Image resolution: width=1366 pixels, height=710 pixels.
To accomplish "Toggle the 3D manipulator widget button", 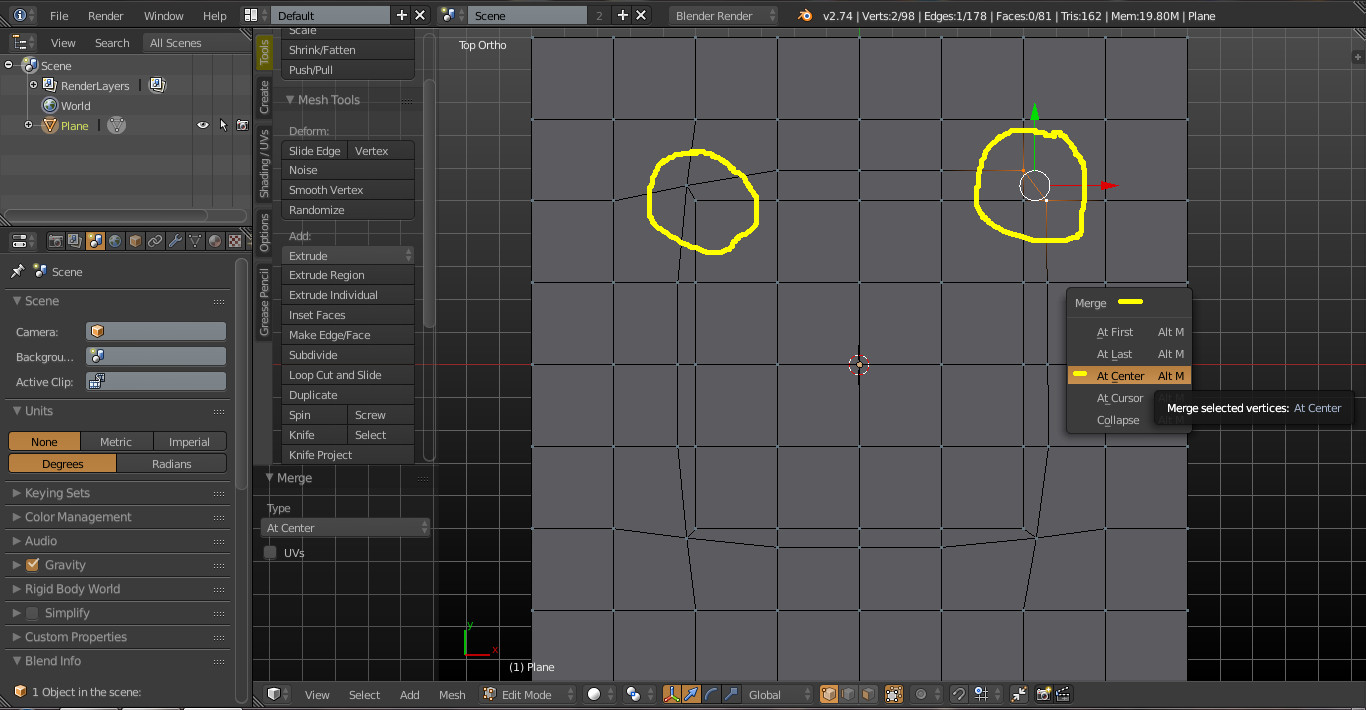I will point(672,694).
